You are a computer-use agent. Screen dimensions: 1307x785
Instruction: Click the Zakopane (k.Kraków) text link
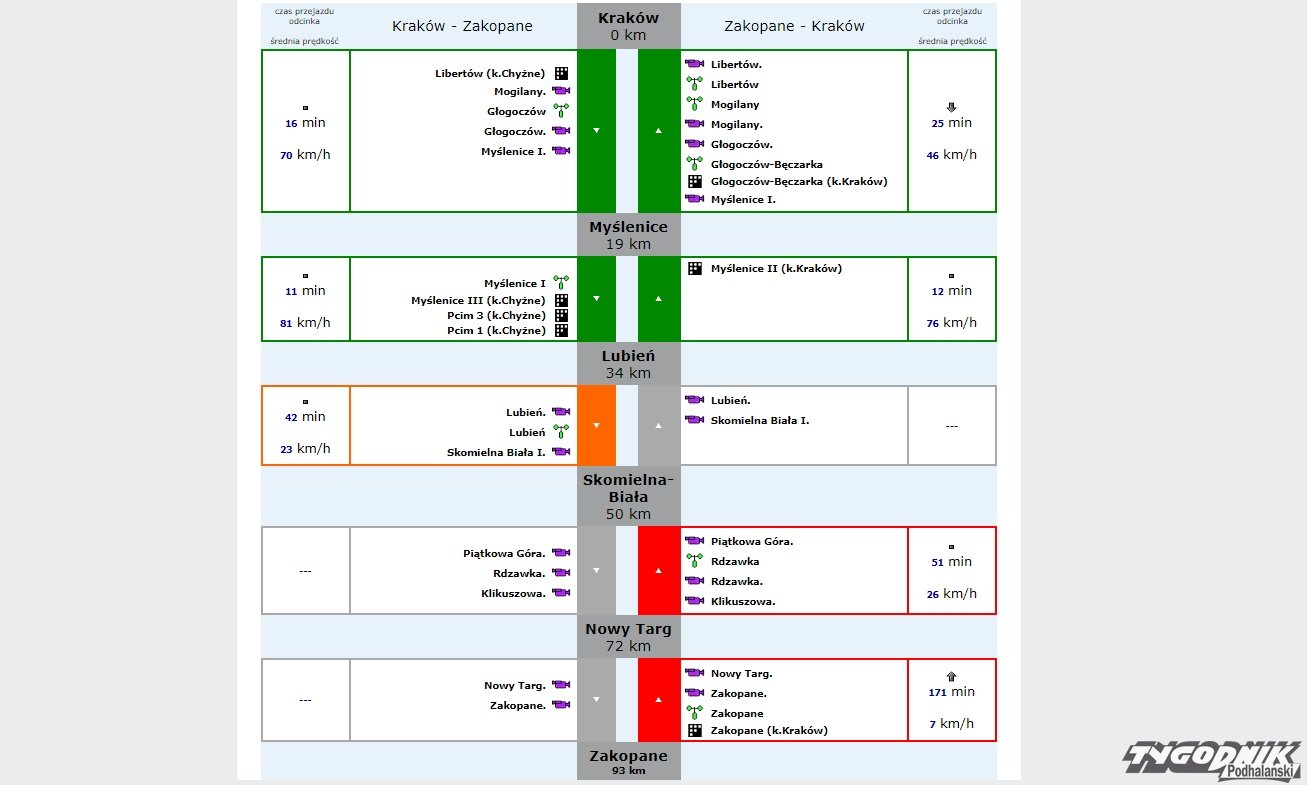(x=769, y=730)
